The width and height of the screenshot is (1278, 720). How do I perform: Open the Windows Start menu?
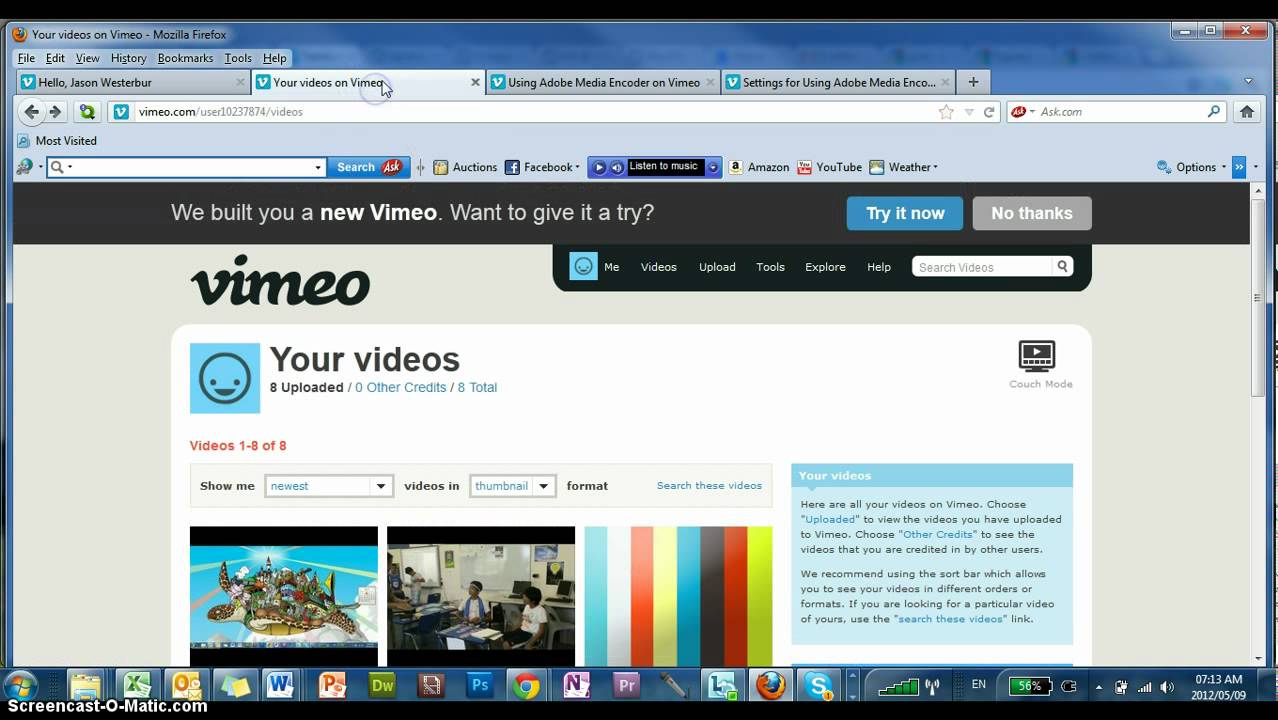[x=20, y=687]
